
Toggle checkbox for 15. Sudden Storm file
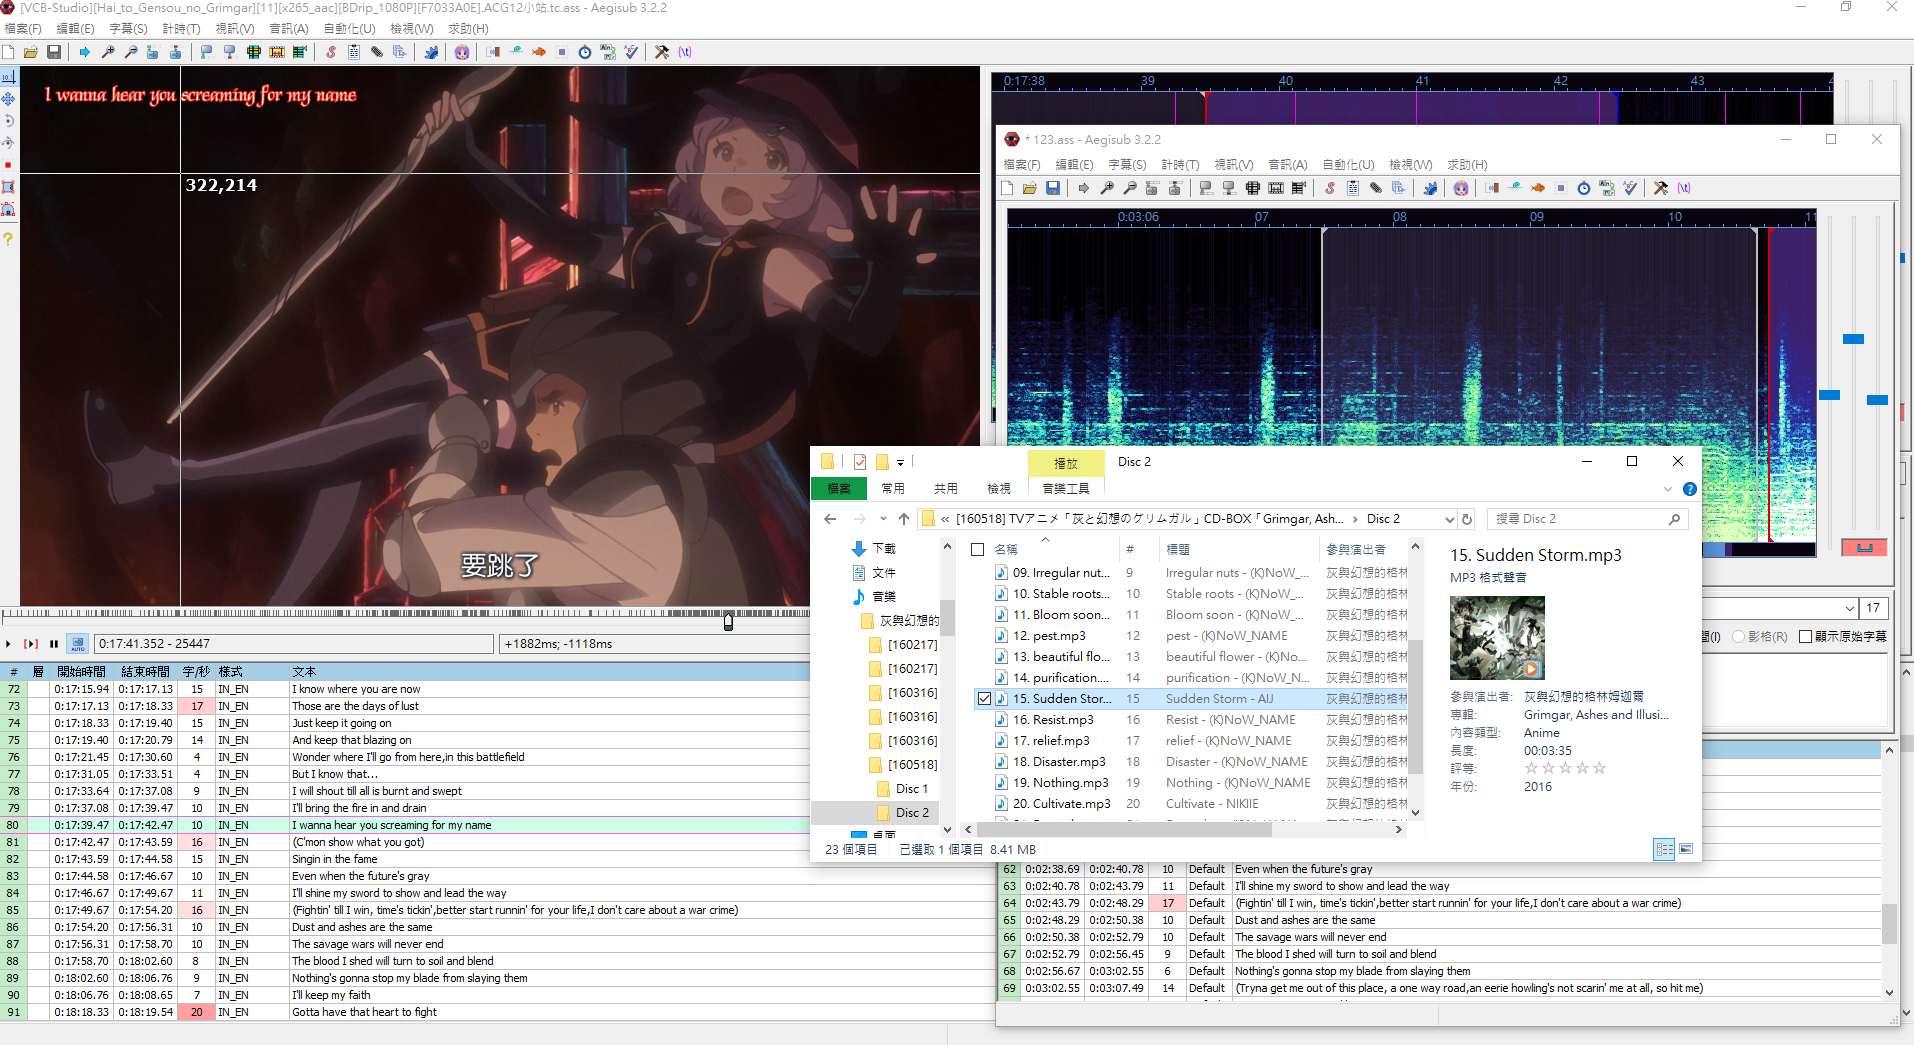[x=984, y=699]
